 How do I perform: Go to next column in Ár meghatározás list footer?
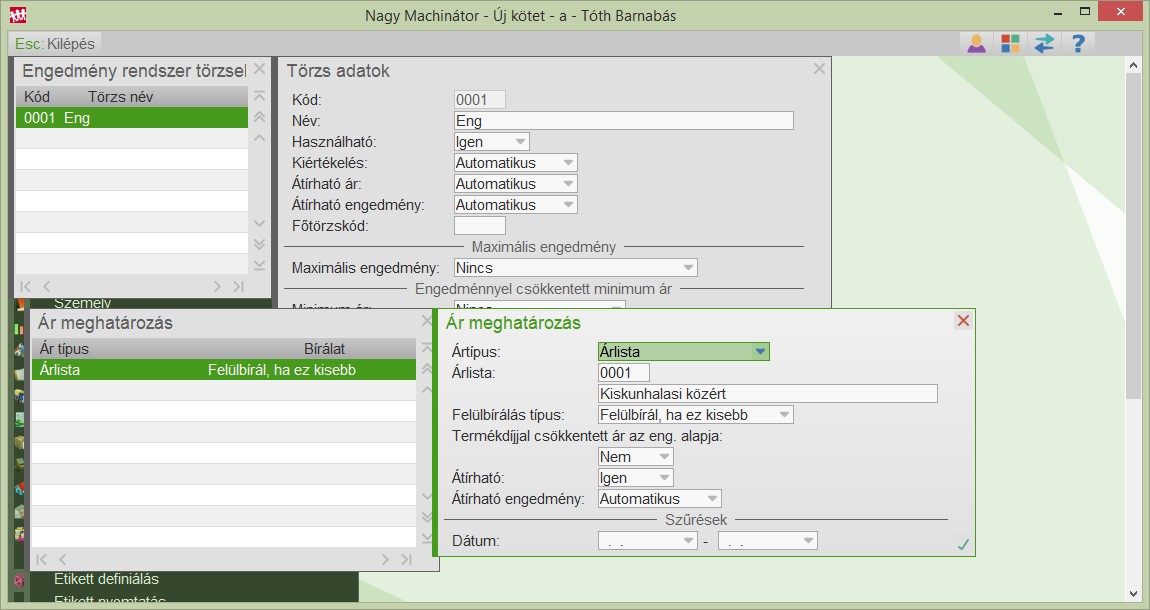click(x=385, y=559)
